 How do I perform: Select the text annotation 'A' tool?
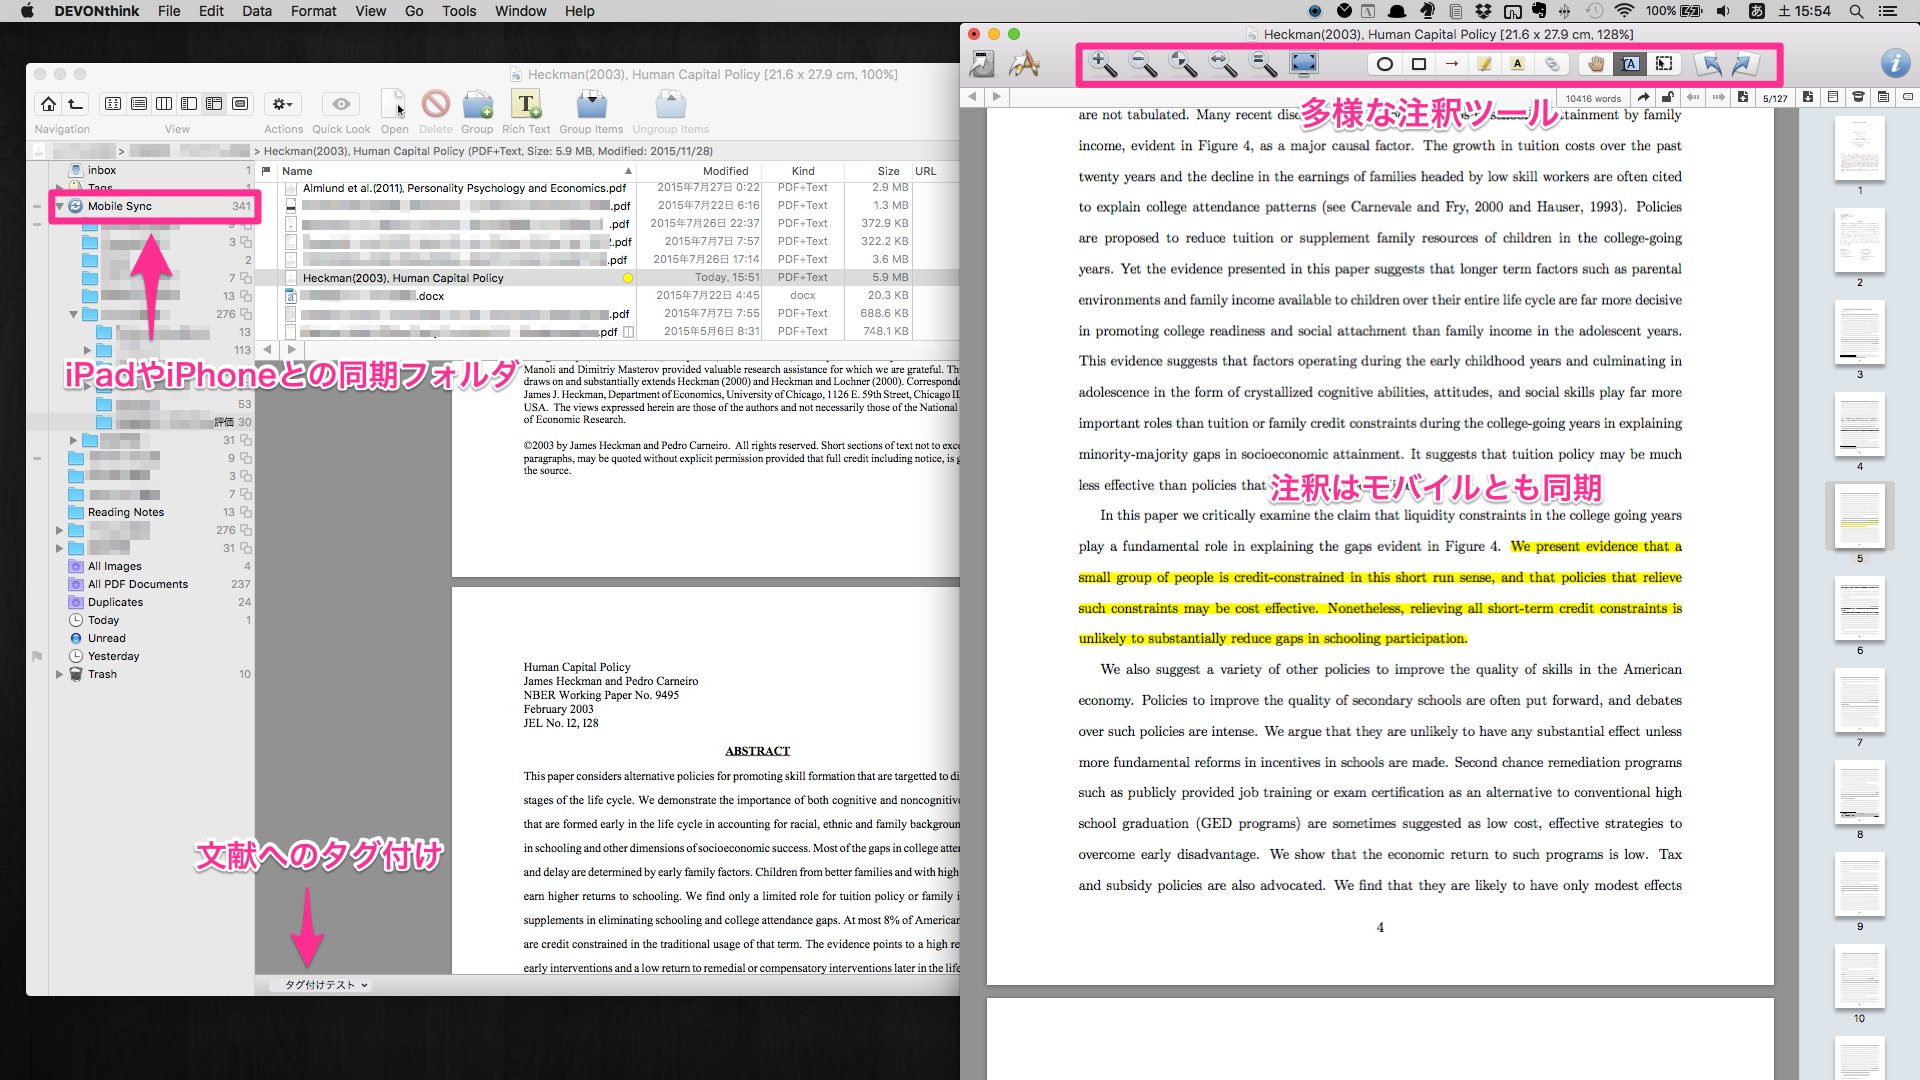[x=1518, y=64]
